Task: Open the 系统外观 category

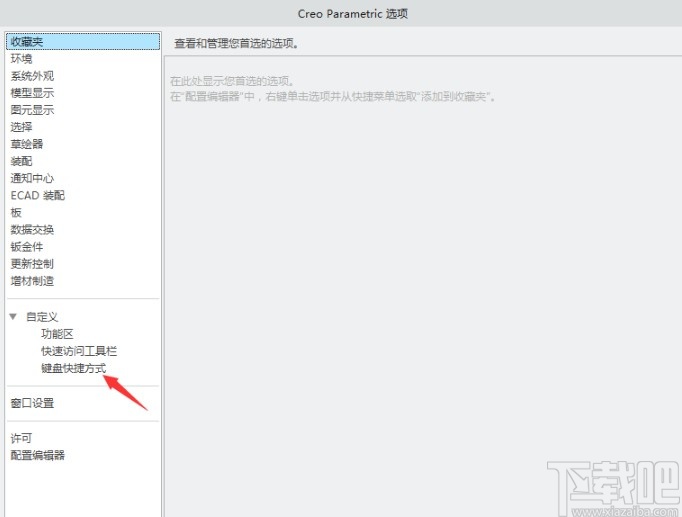Action: [x=32, y=76]
